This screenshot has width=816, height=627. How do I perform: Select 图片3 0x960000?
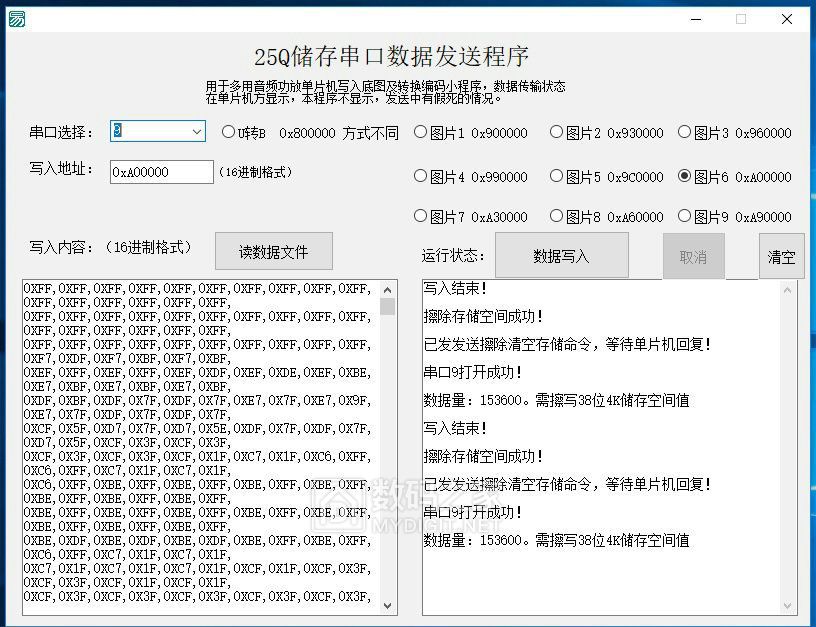tap(685, 132)
